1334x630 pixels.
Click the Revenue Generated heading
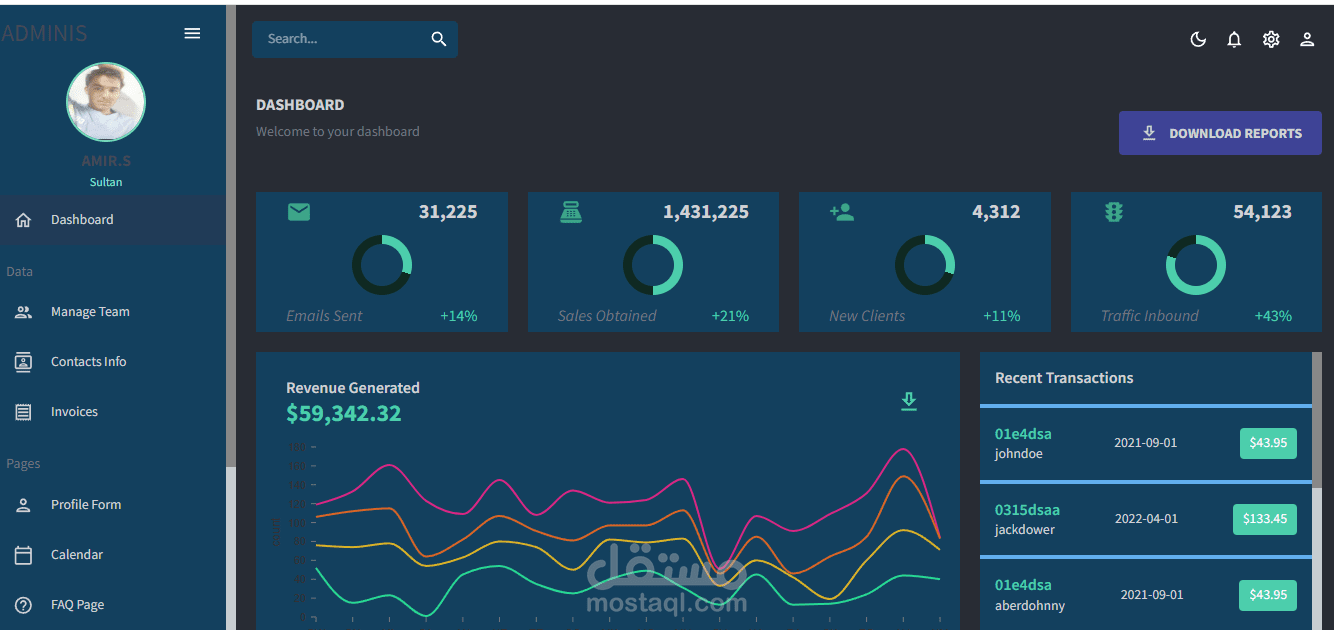353,388
